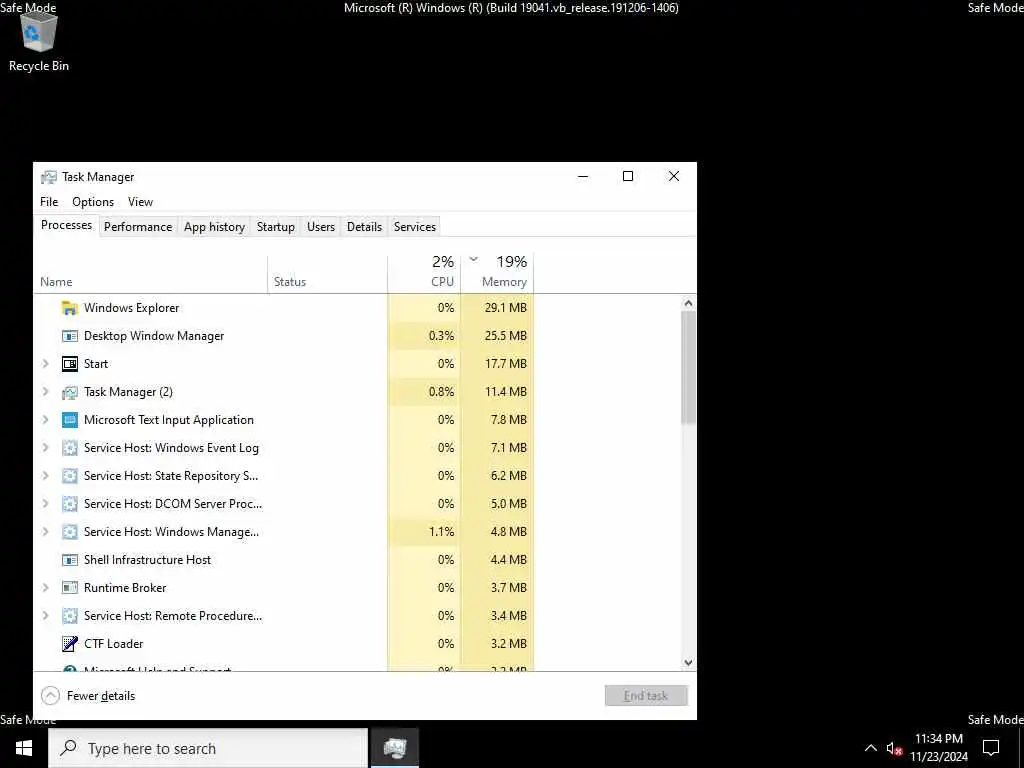The height and width of the screenshot is (768, 1024).
Task: Click the Shell Infrastructure Host icon
Action: [69, 560]
